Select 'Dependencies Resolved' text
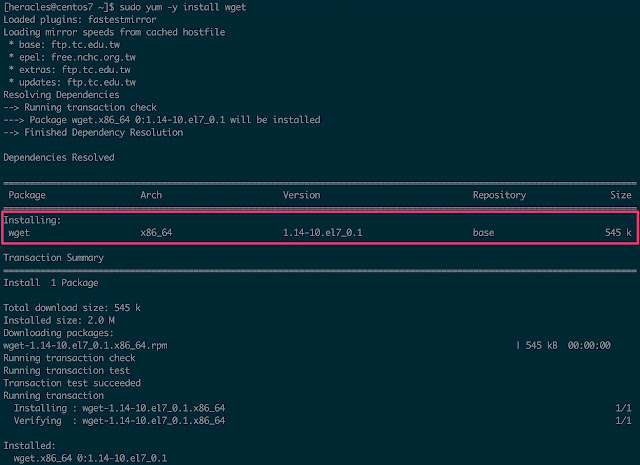Screen dimensions: 640x465 pyautogui.click(x=59, y=157)
